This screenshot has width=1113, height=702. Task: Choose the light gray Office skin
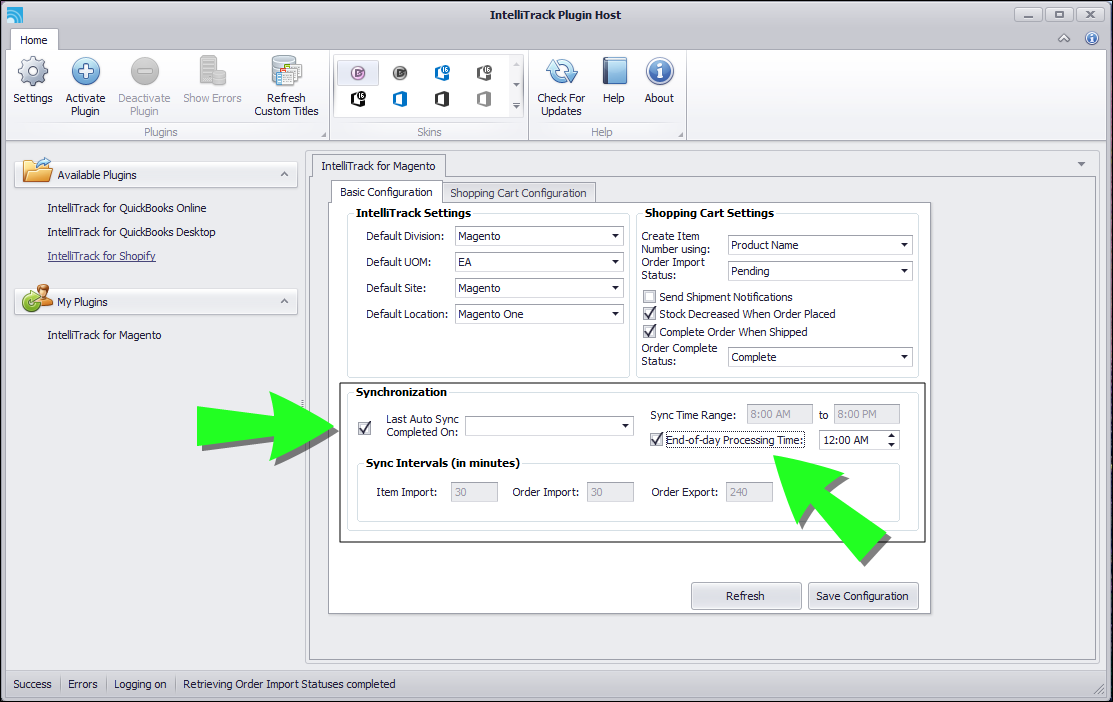[x=484, y=99]
